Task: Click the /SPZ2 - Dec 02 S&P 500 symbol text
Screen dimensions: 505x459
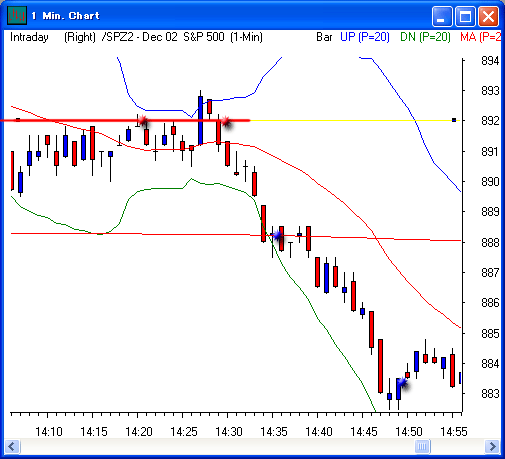Action: [163, 37]
